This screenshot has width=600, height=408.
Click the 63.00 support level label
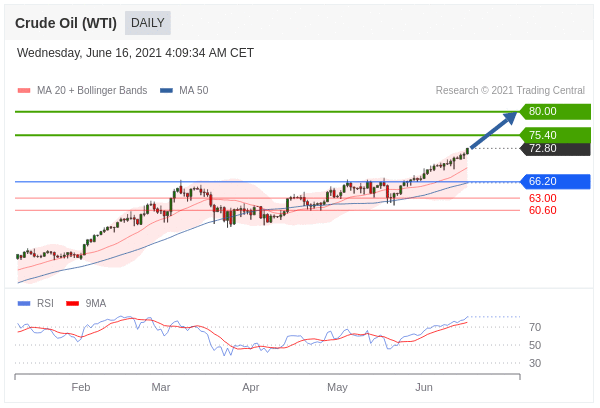coord(542,198)
